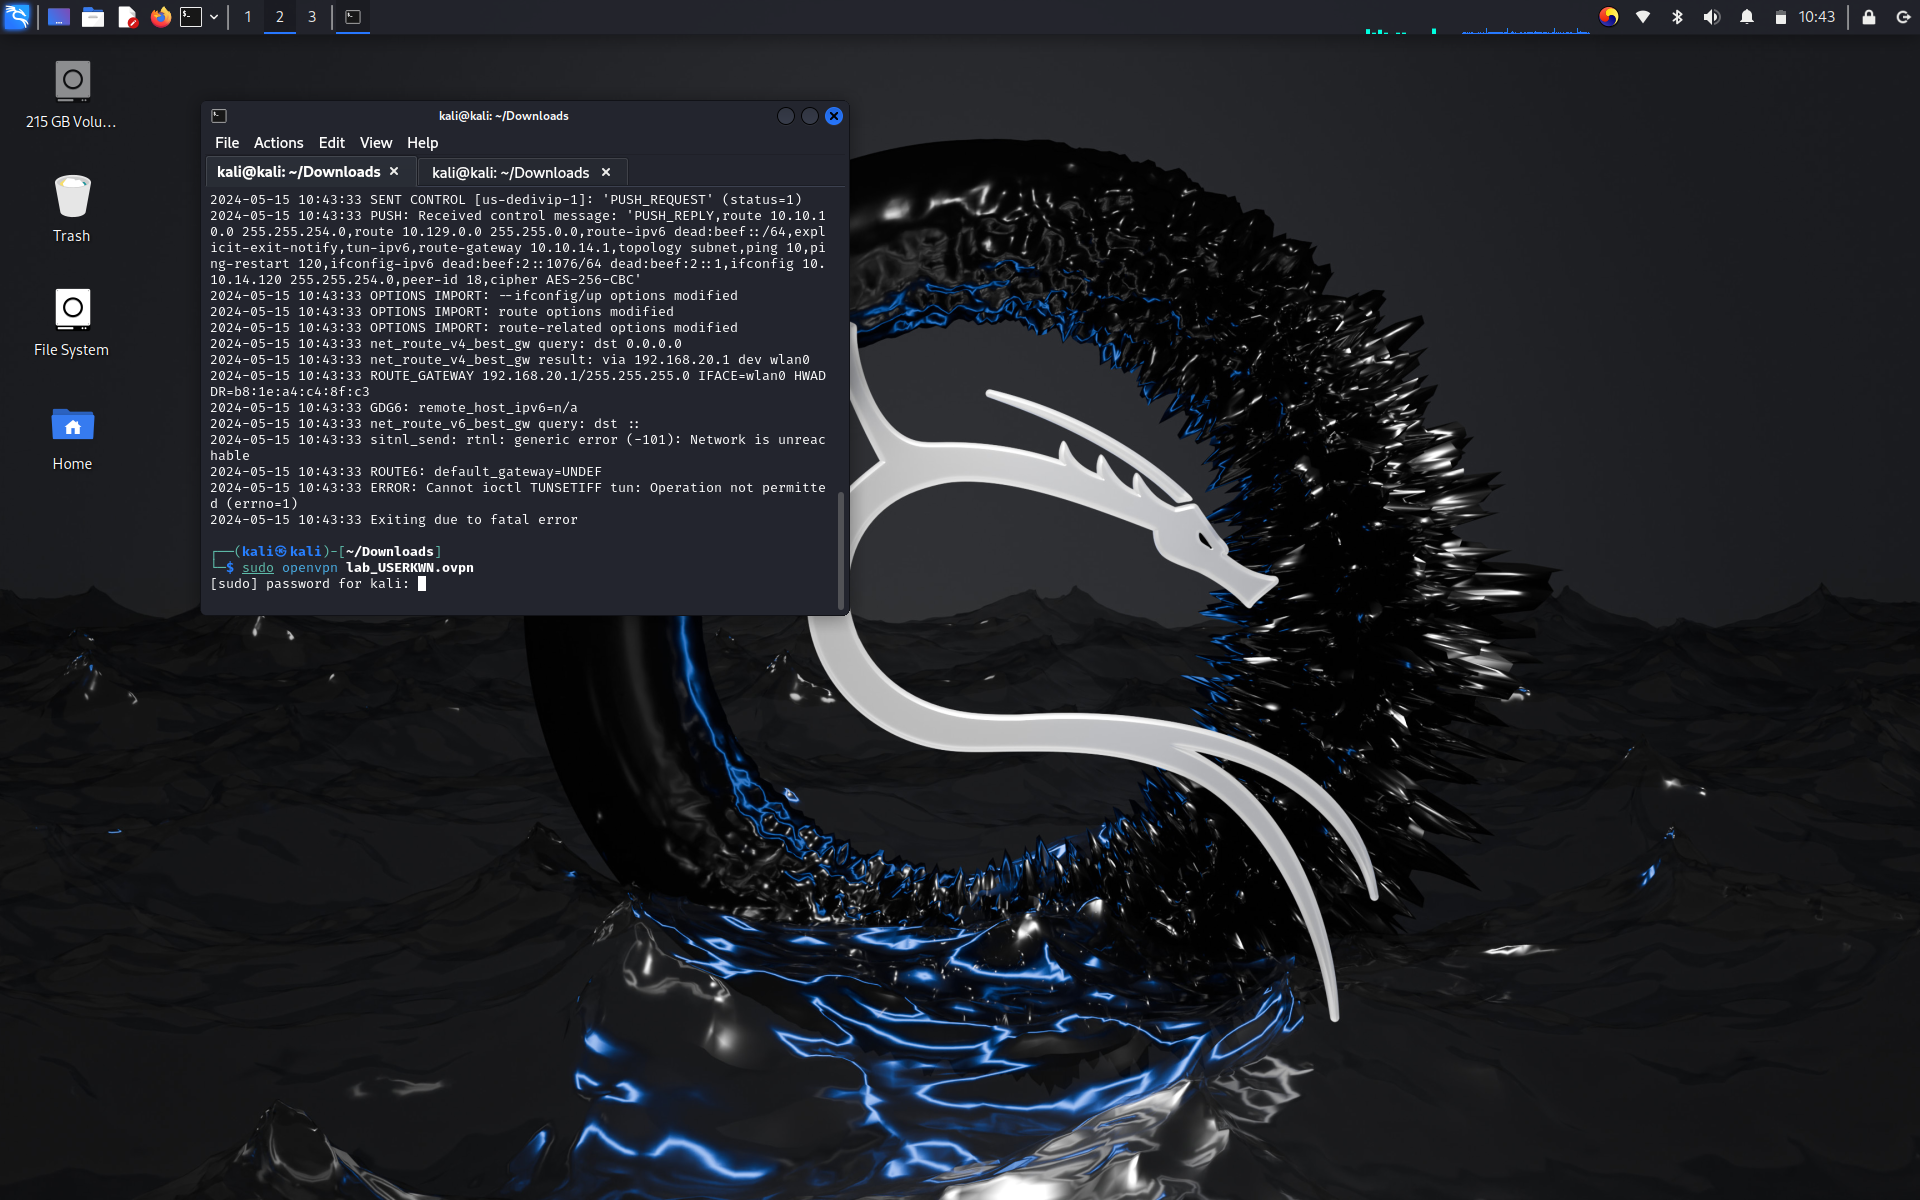This screenshot has height=1200, width=1920.
Task: Expand the terminal launcher dropdown arrow
Action: pos(214,17)
